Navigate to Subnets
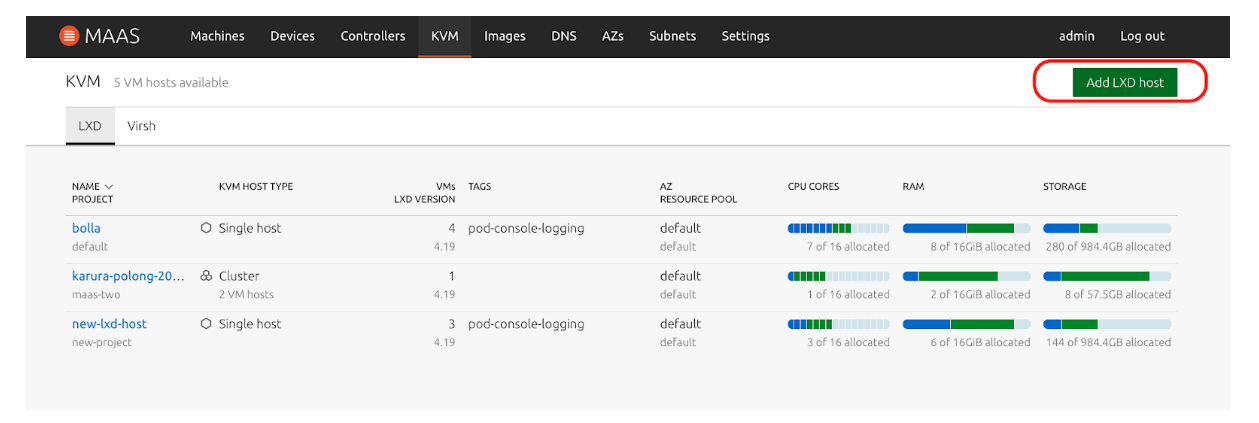This screenshot has height=423, width=1259. [x=672, y=36]
